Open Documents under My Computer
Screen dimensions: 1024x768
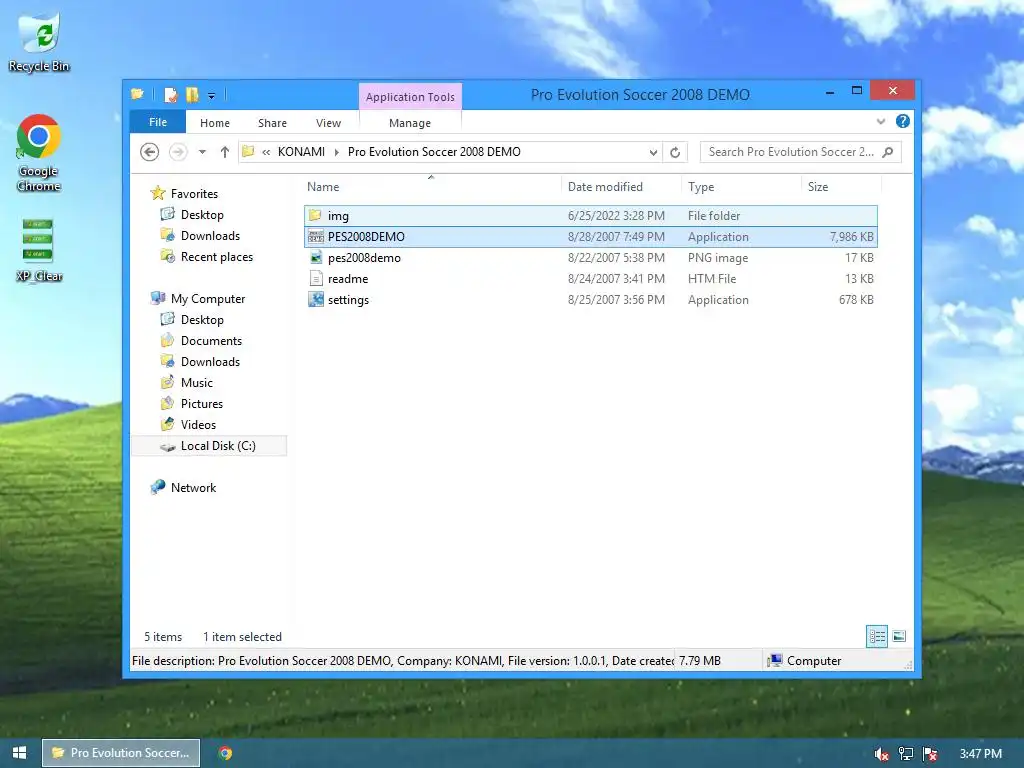[211, 340]
